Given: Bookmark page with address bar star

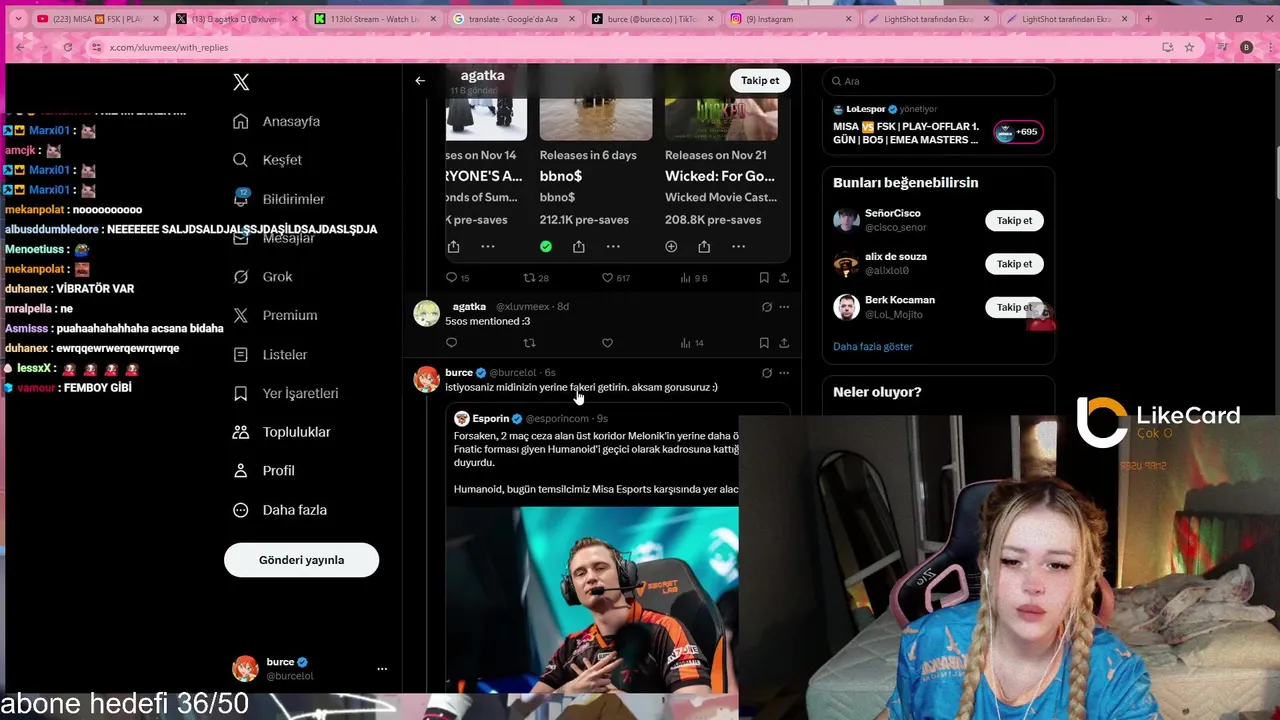Looking at the screenshot, I should 1189,47.
